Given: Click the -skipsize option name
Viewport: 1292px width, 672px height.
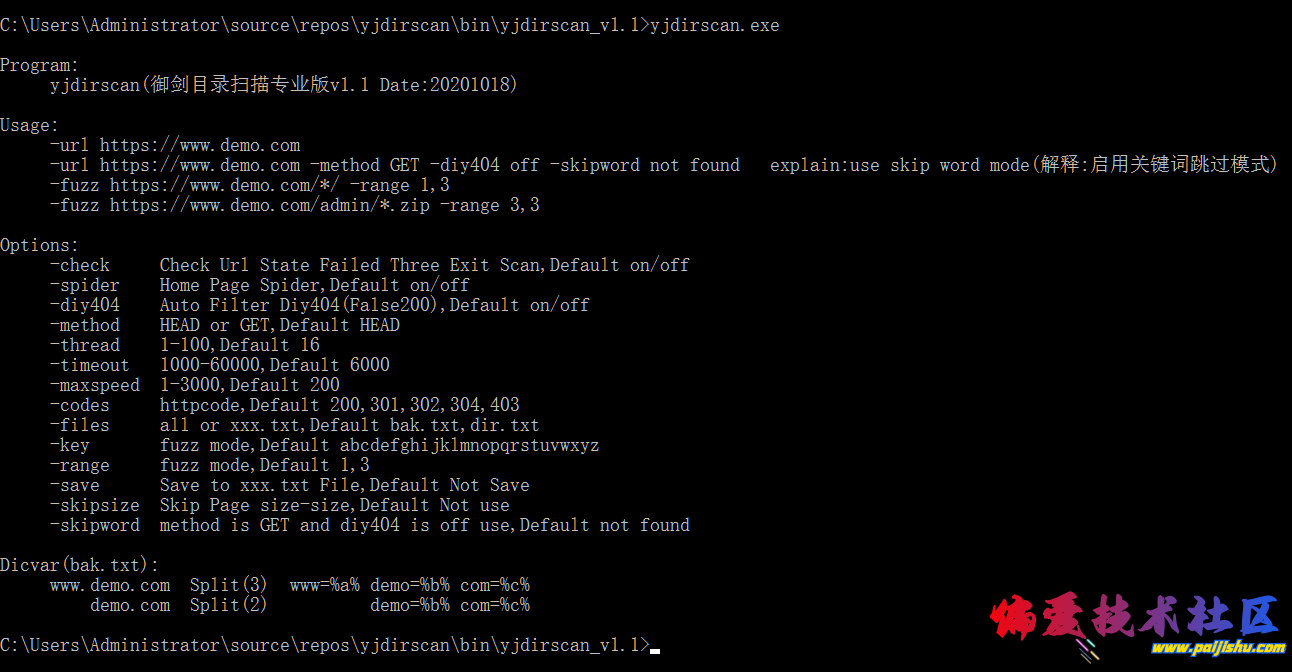Looking at the screenshot, I should point(94,505).
